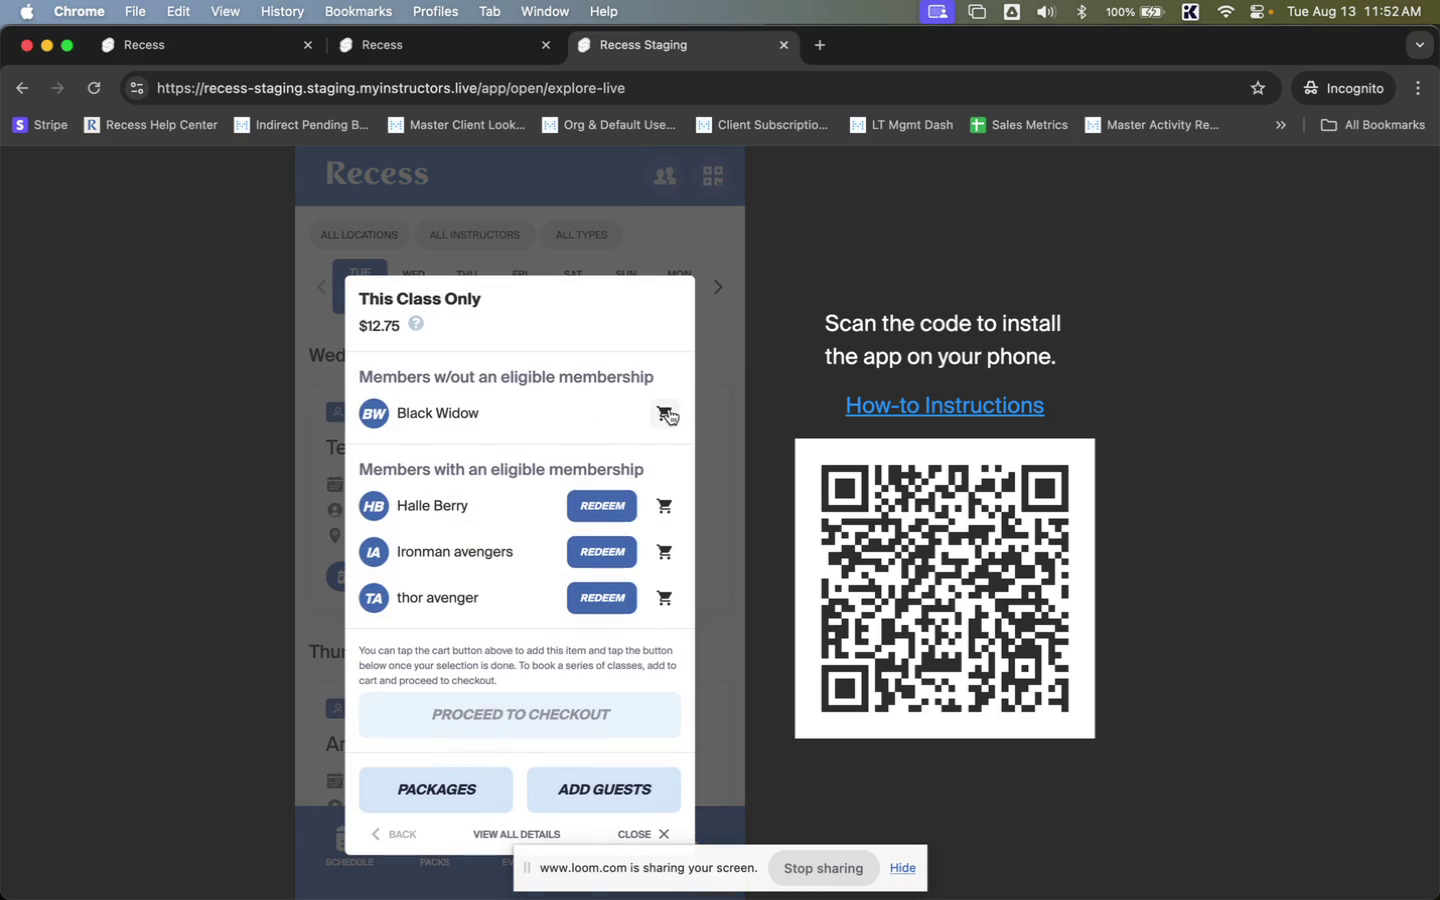Click the IA avatar for Ironman avengers
The height and width of the screenshot is (900, 1440).
(x=374, y=552)
